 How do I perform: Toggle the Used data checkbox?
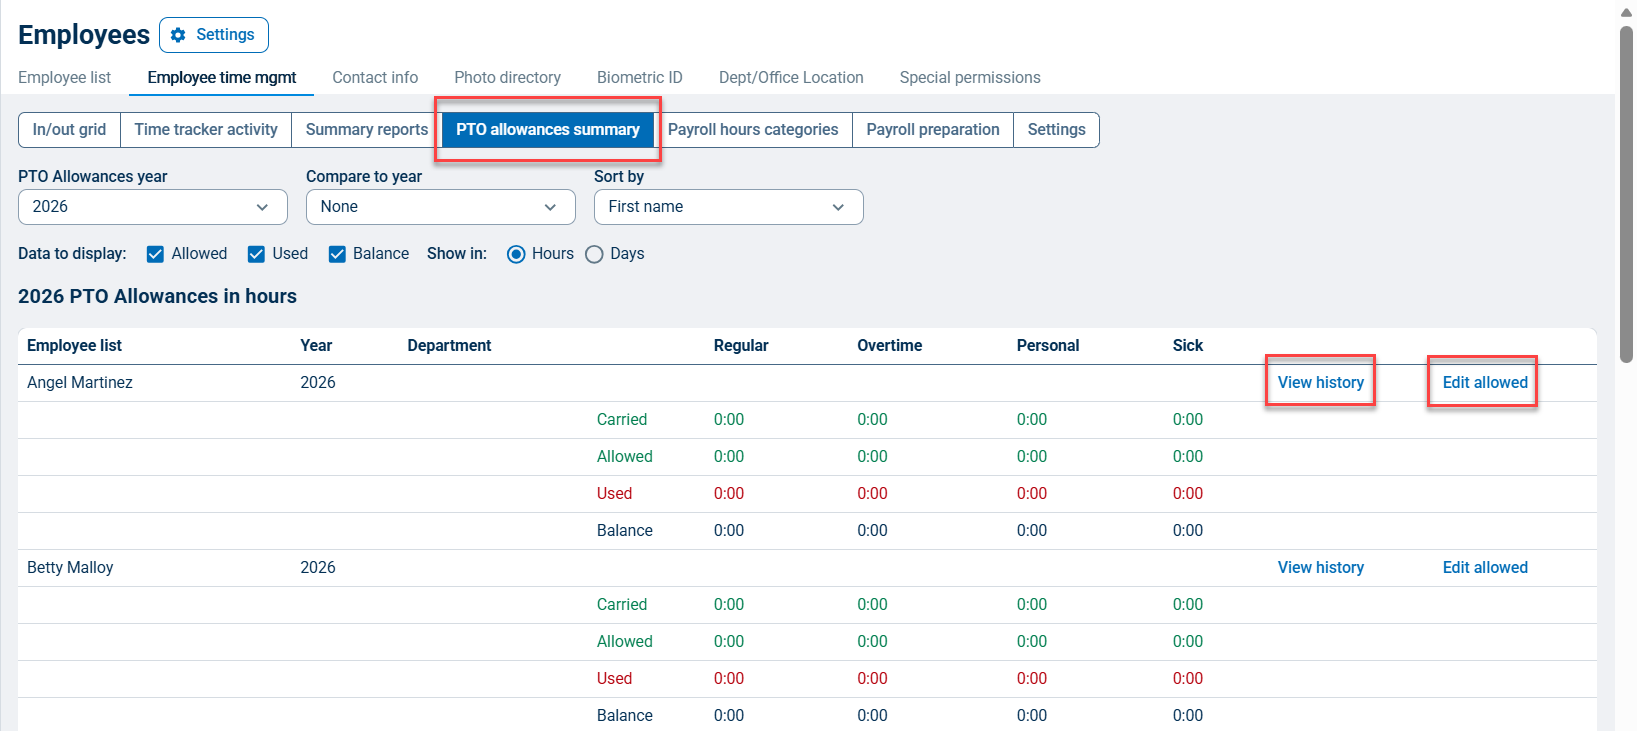click(256, 254)
